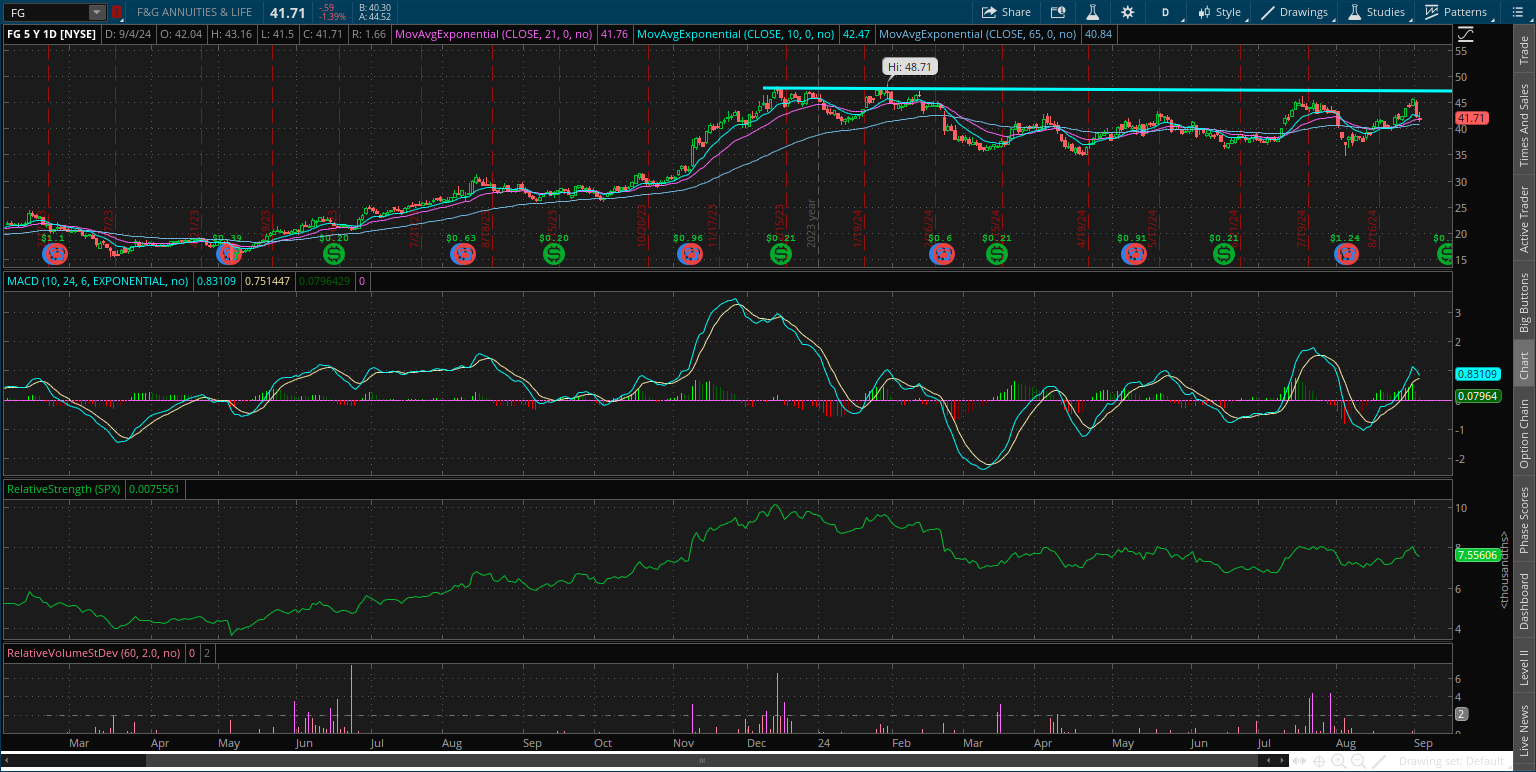This screenshot has width=1536, height=772.
Task: Click the 41.71 current price tag on axis
Action: point(1472,118)
